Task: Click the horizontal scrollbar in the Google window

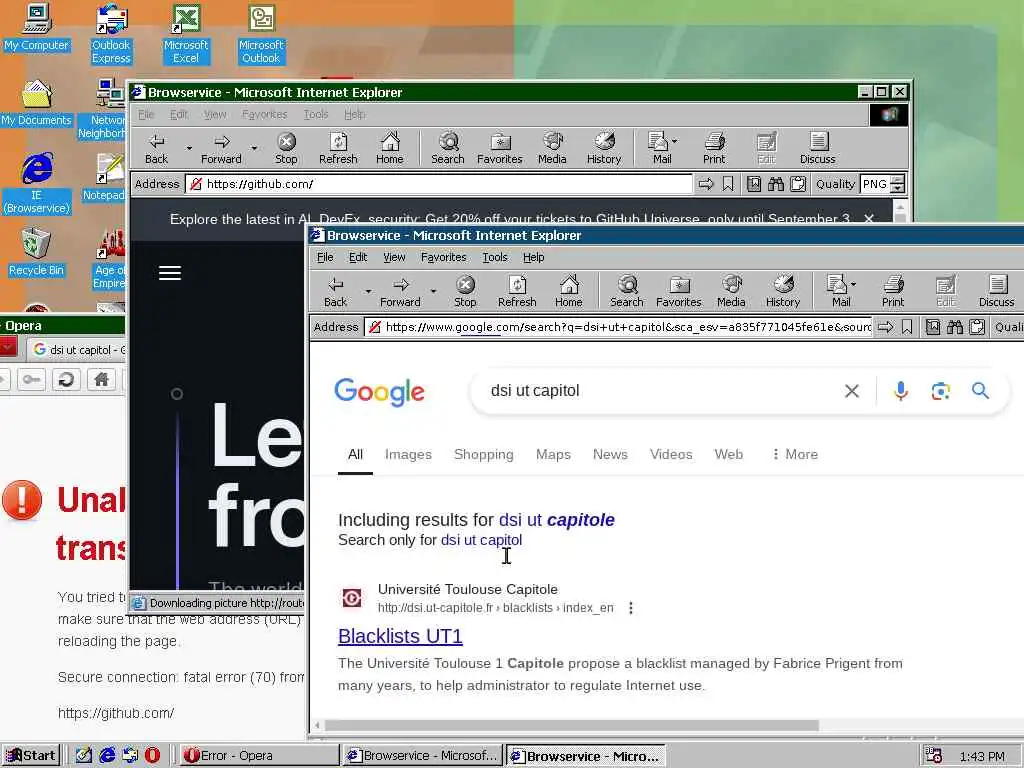Action: click(571, 726)
